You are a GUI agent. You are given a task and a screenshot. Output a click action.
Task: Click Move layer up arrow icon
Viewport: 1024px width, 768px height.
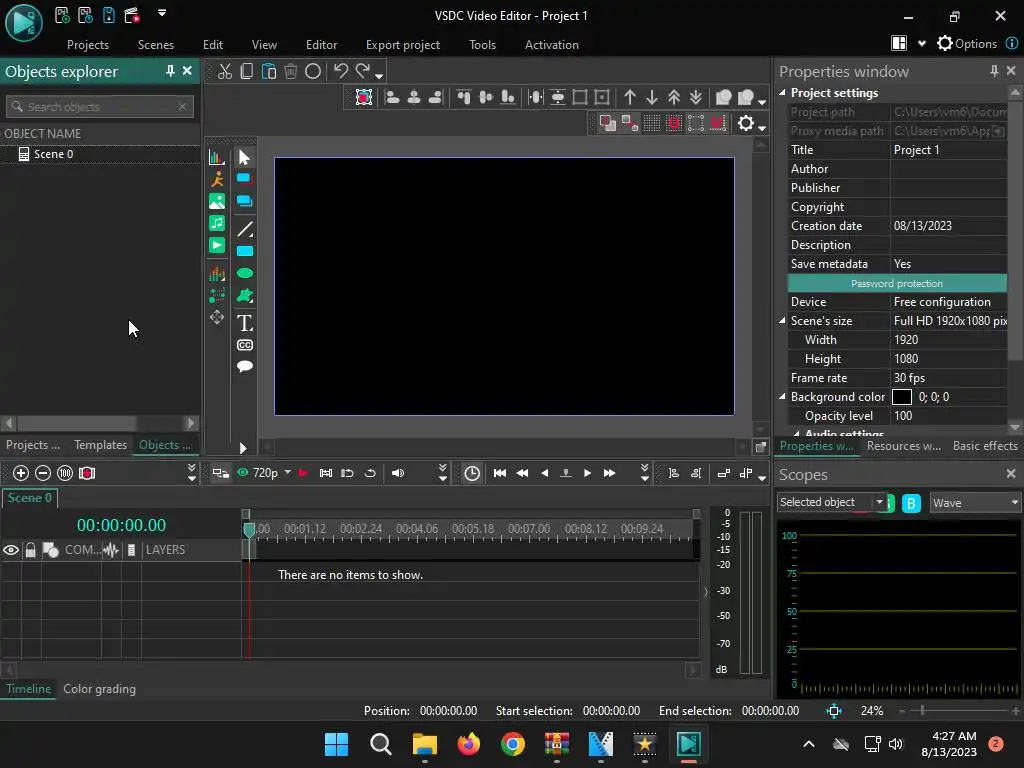click(630, 97)
